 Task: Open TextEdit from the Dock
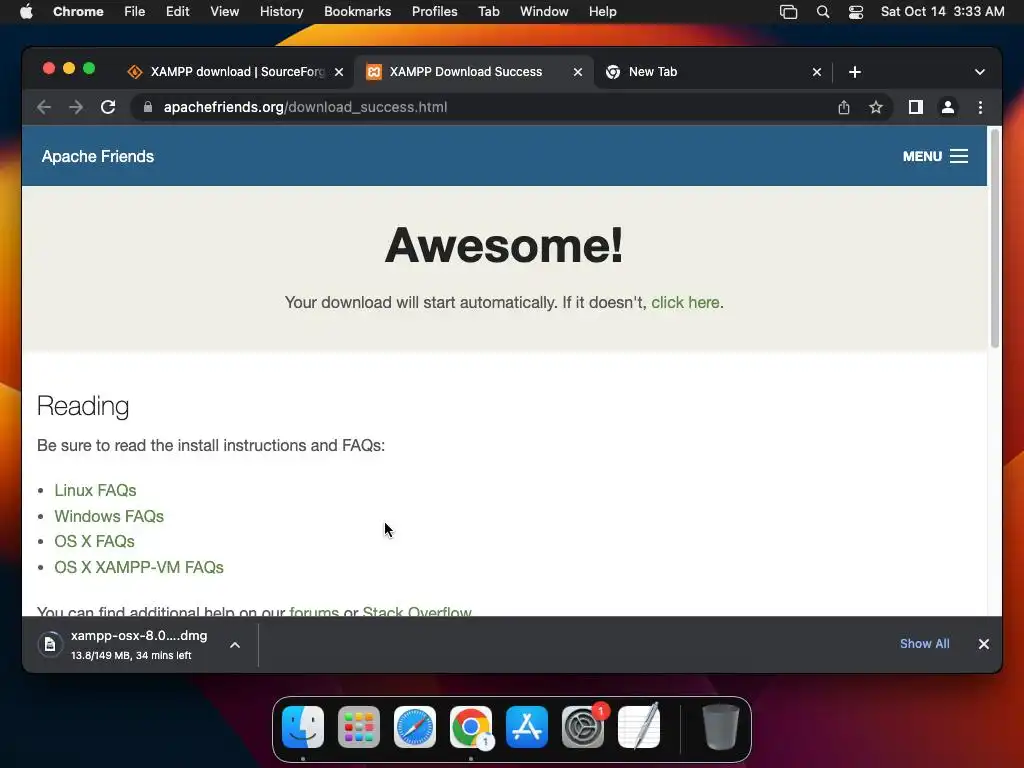click(x=639, y=727)
